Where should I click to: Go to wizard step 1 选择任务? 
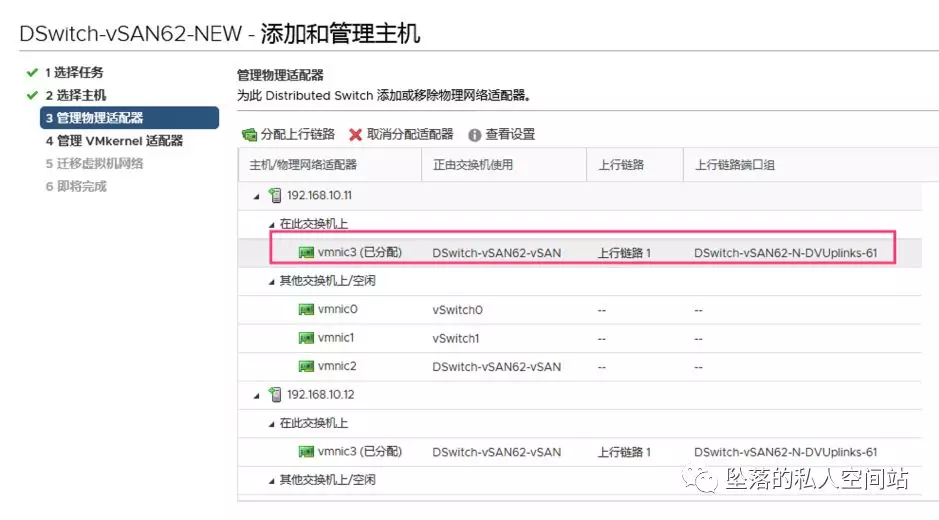(x=74, y=72)
